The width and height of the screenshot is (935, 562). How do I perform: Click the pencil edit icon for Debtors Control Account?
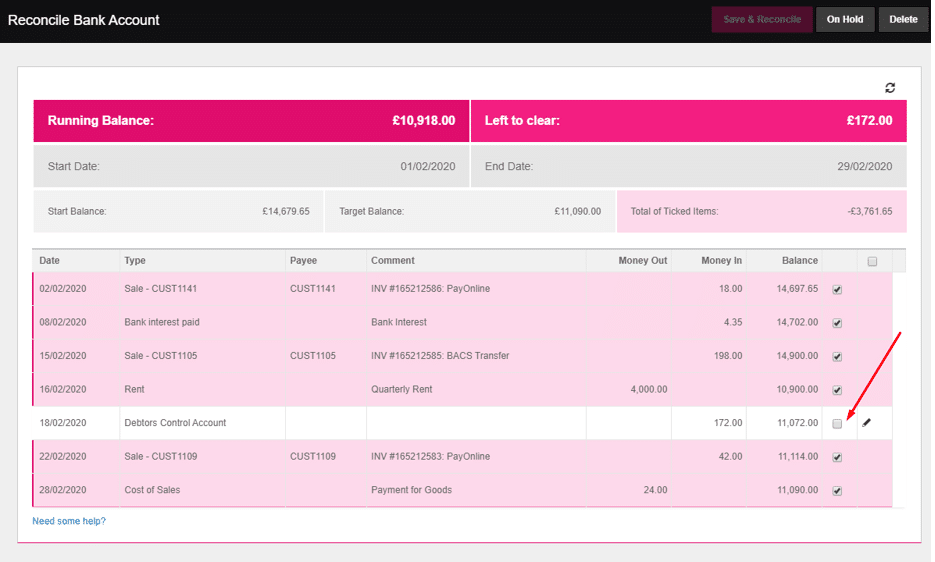point(867,423)
